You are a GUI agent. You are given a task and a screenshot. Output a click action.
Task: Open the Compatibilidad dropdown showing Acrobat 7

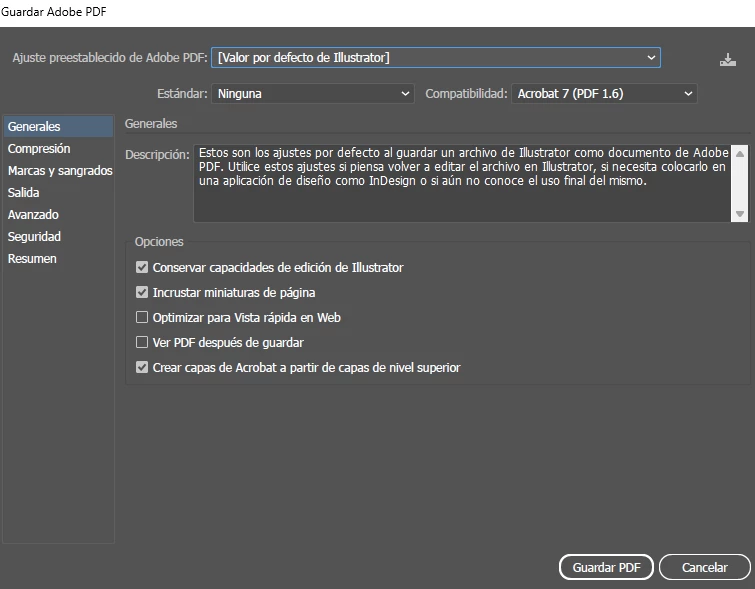click(604, 93)
